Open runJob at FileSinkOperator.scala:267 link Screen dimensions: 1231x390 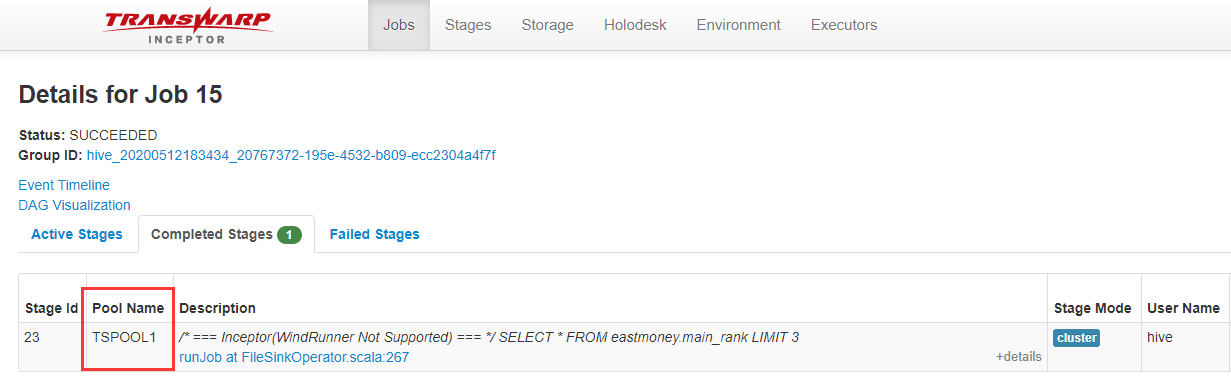pyautogui.click(x=294, y=357)
